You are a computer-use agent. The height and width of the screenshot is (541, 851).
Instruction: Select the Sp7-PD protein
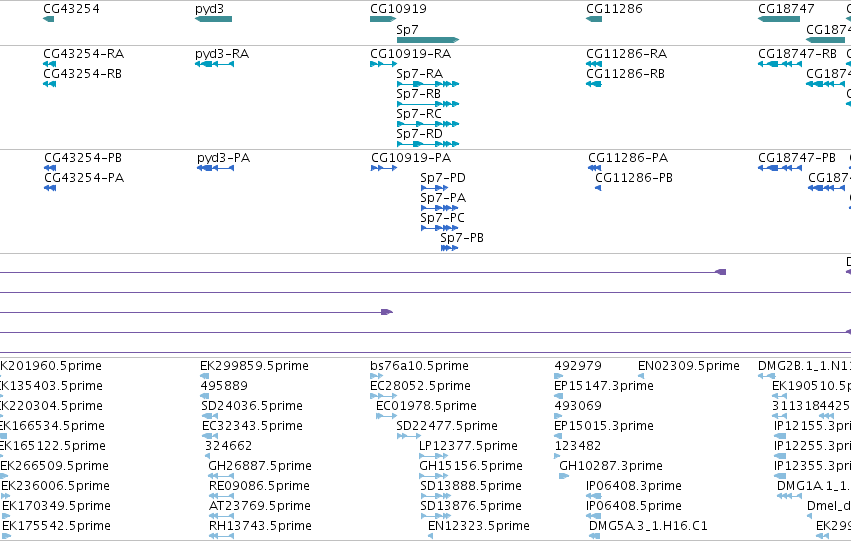[x=434, y=188]
